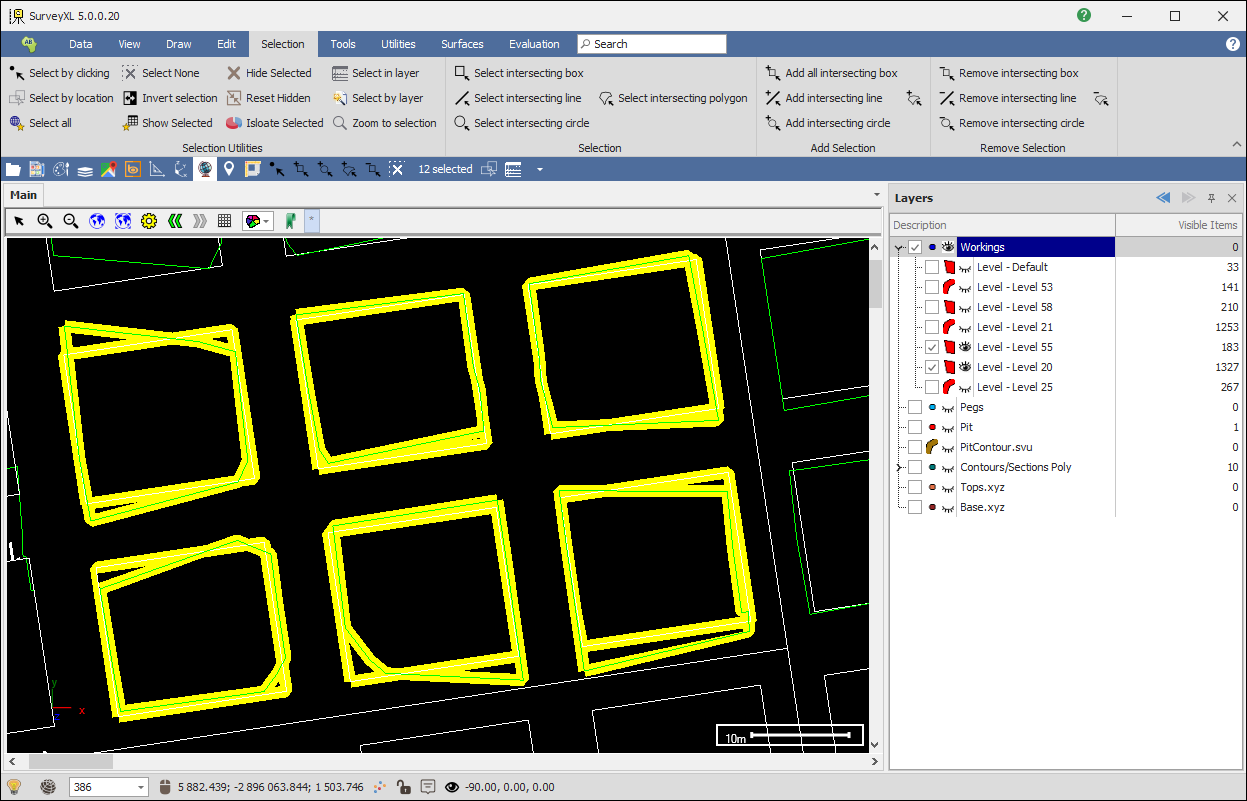Click the red swatch of Level - Level 20
Viewport: 1247px width, 801px height.
click(x=950, y=367)
